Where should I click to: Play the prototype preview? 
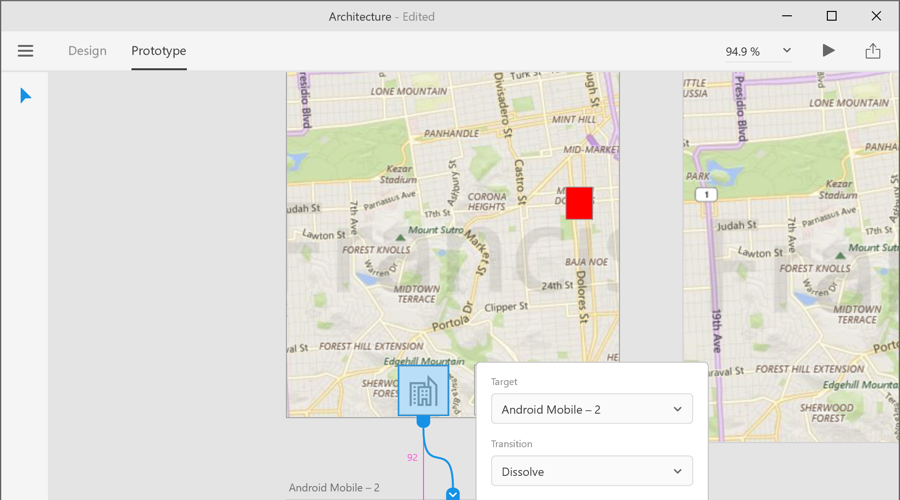coord(828,51)
